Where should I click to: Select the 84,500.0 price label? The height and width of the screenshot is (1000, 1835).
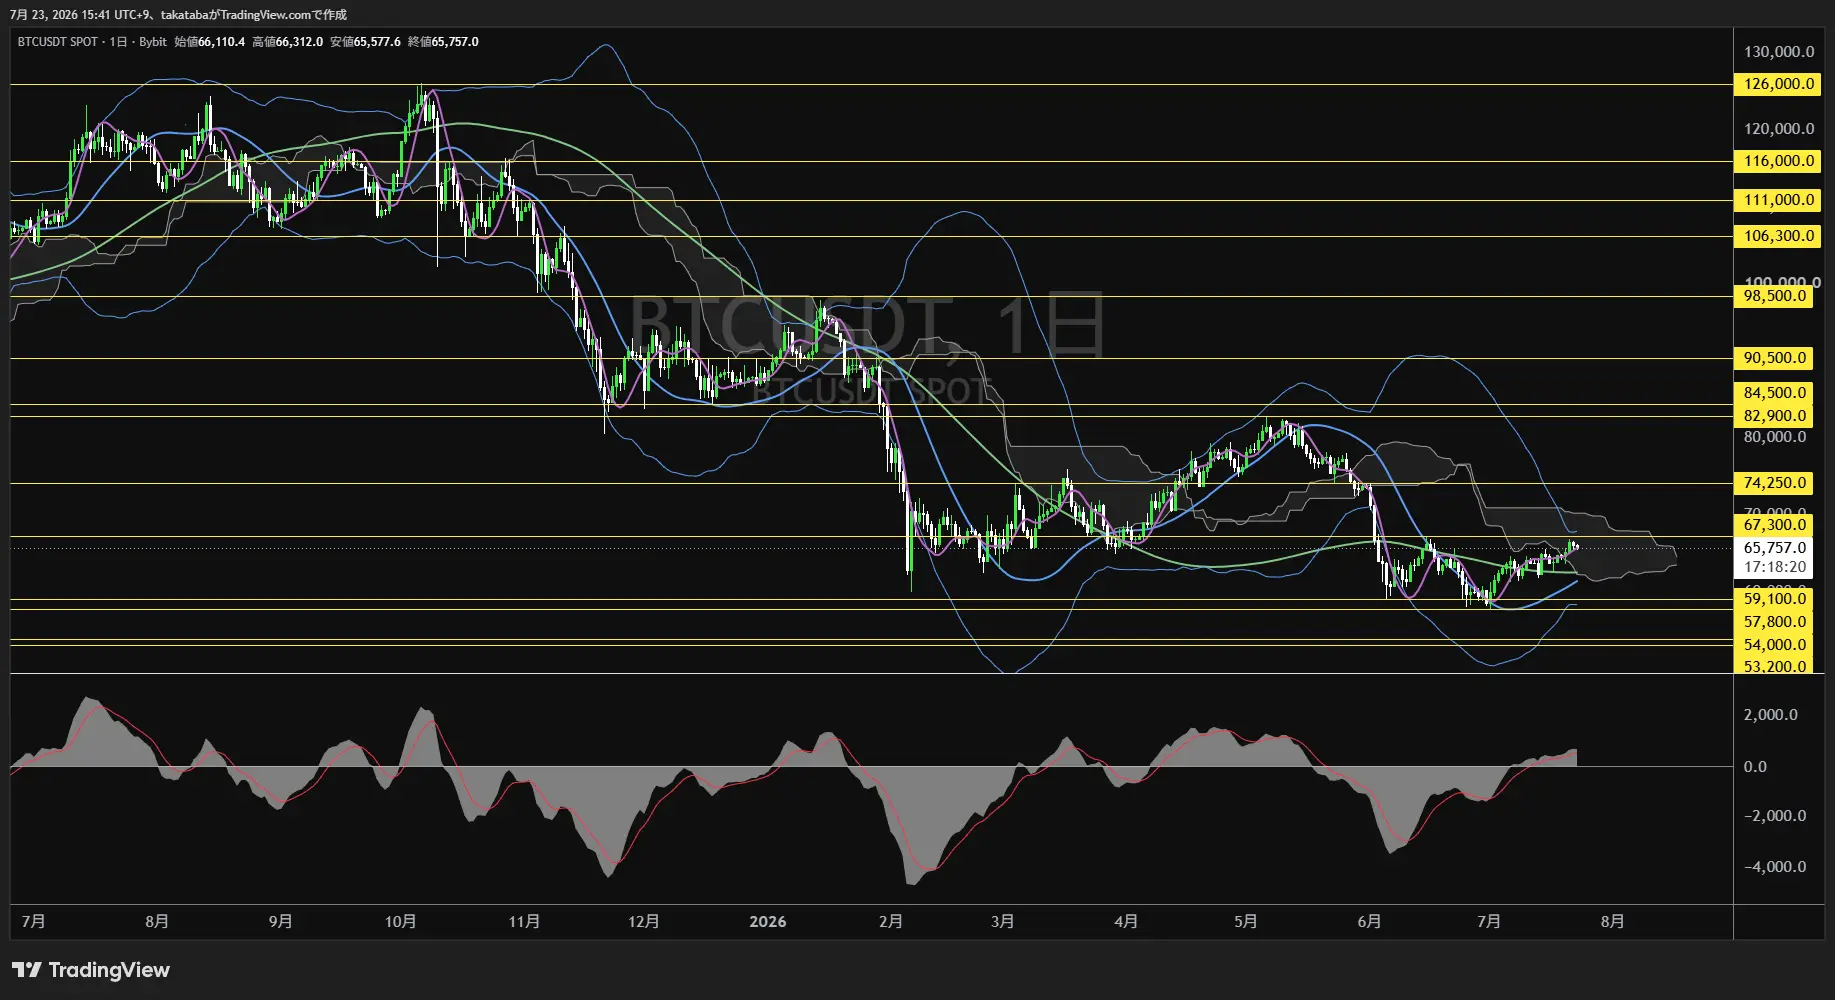(1773, 393)
